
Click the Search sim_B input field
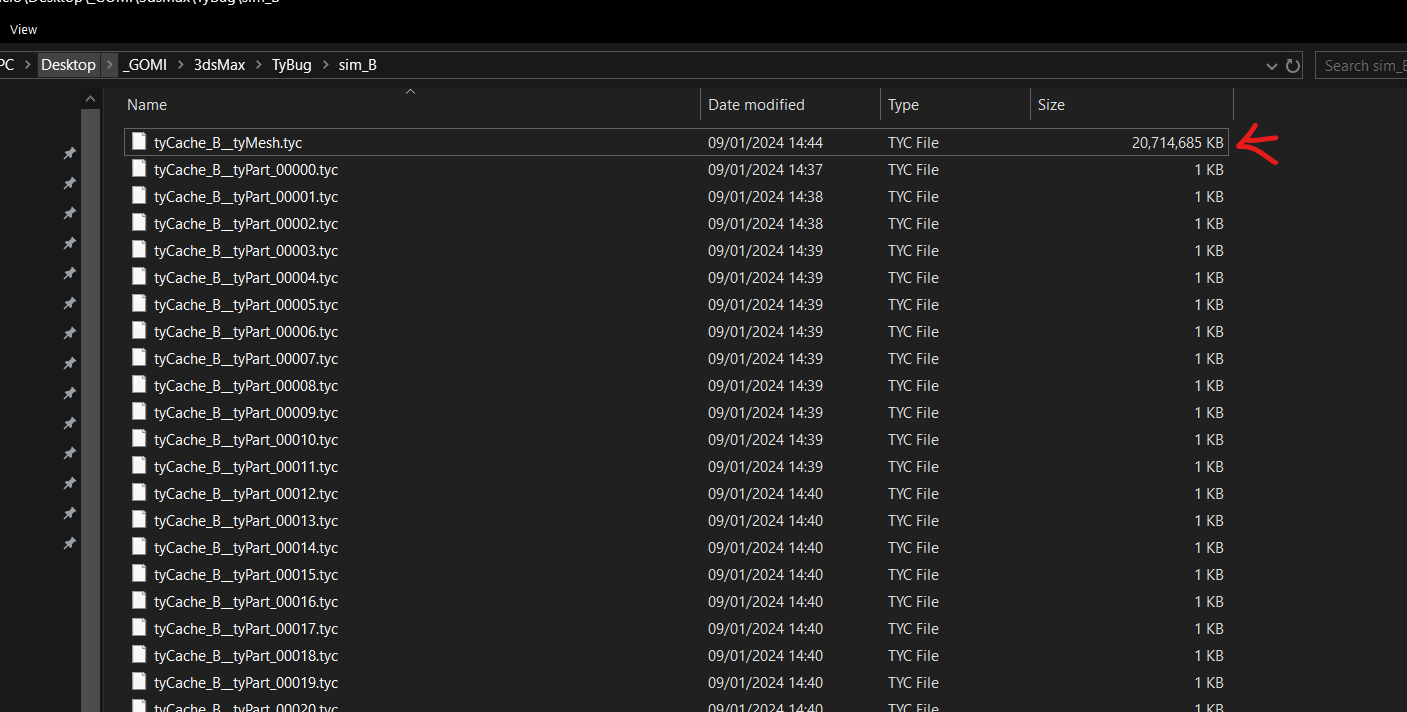(x=1360, y=66)
